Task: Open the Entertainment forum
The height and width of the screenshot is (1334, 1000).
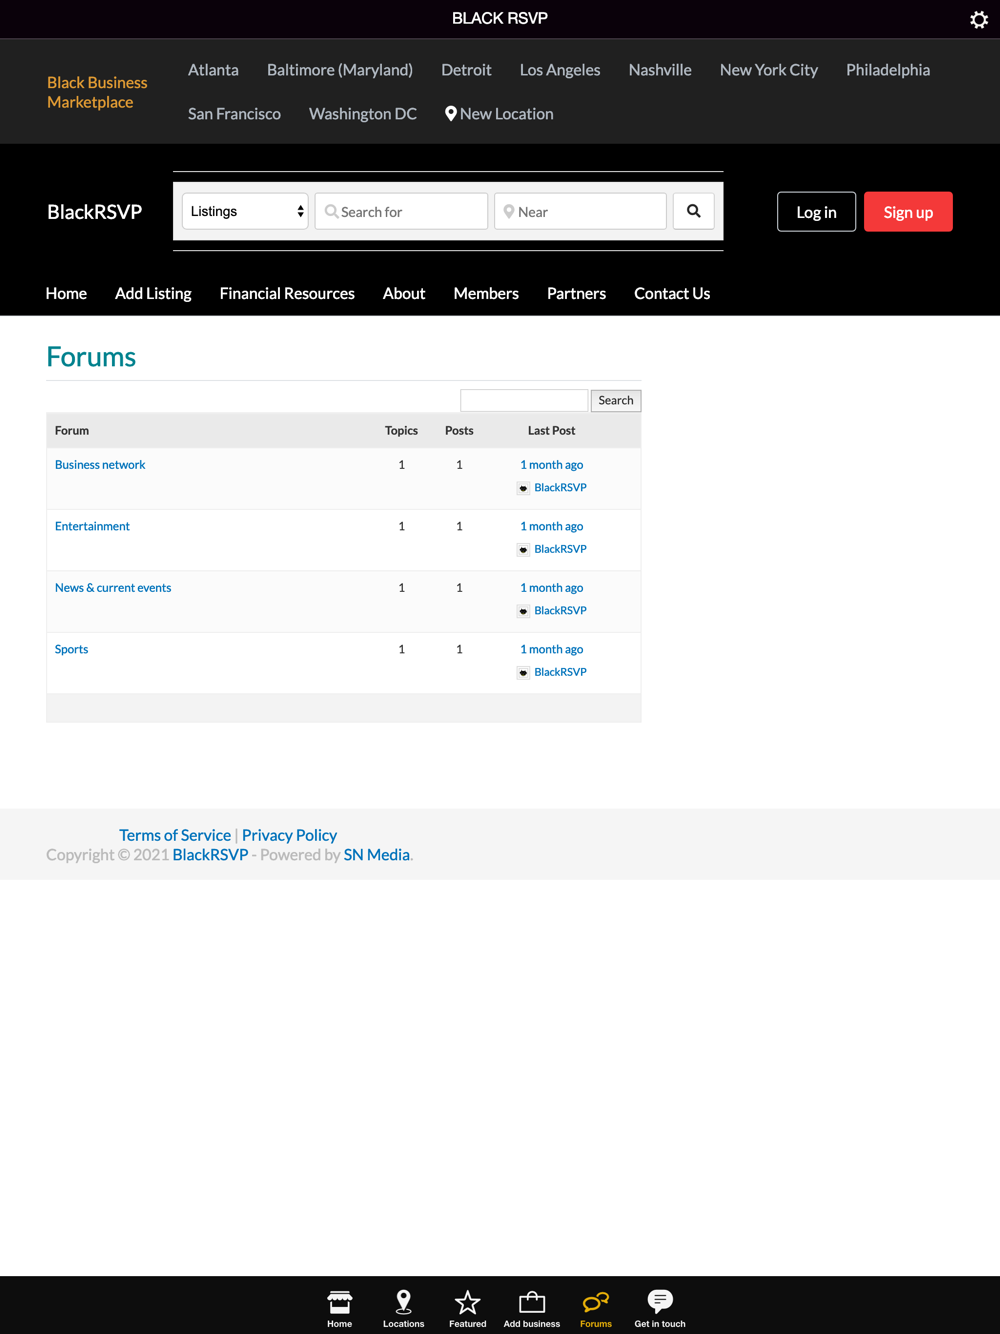Action: [x=92, y=526]
